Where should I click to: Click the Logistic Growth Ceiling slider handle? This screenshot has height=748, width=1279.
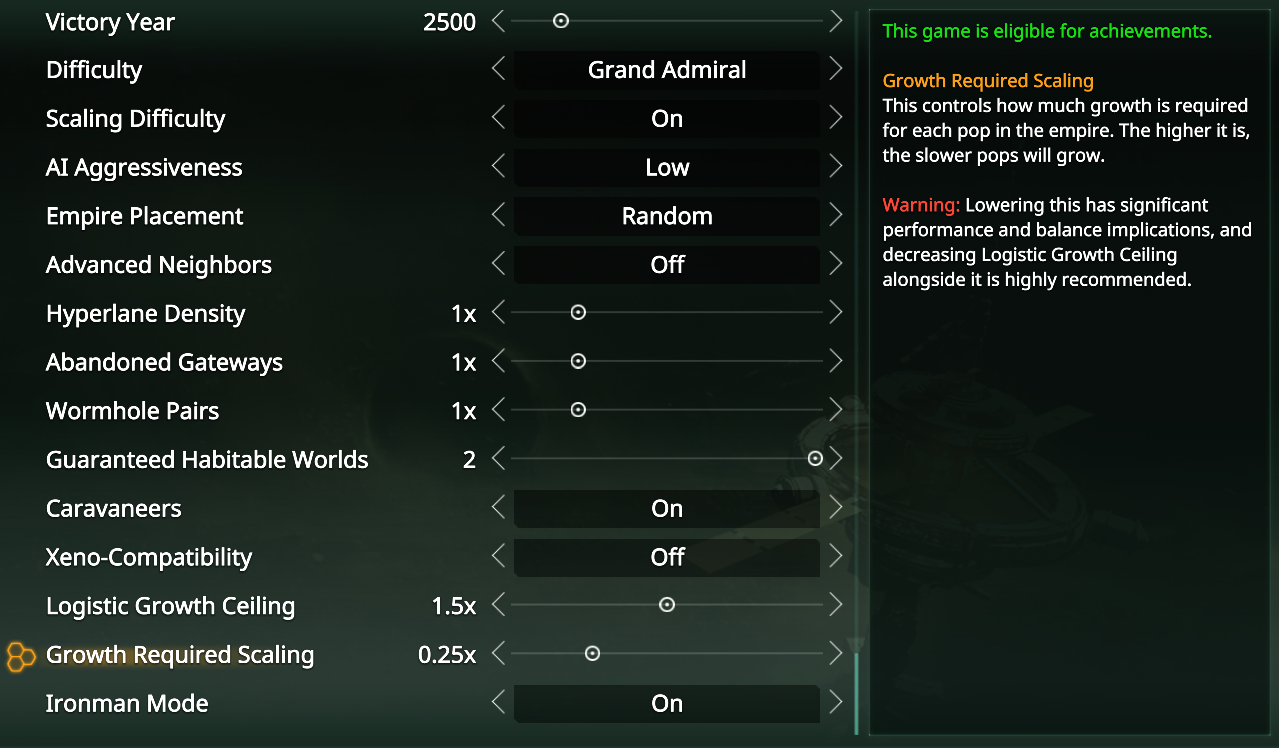tap(667, 604)
